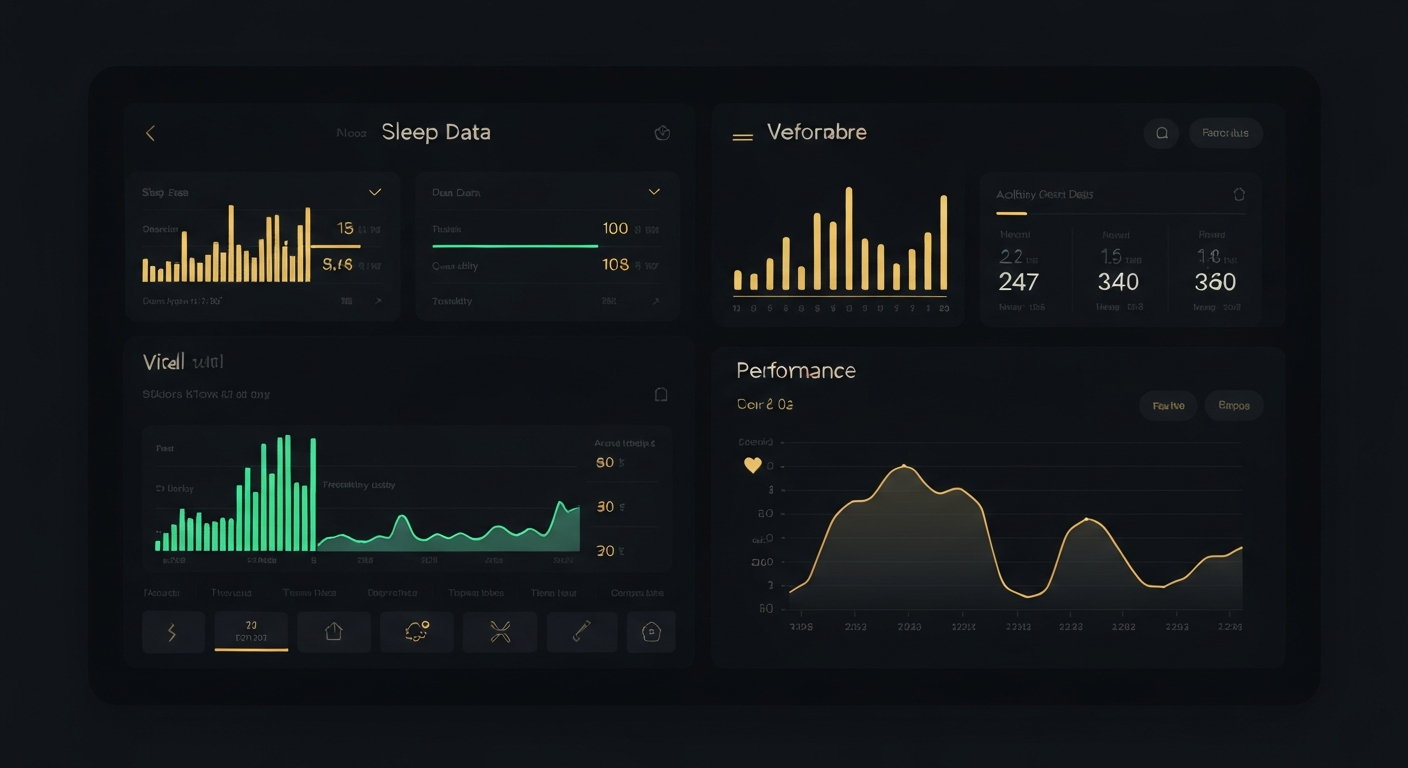Click the Expos button in Performance panel
This screenshot has width=1408, height=768.
tap(1233, 405)
